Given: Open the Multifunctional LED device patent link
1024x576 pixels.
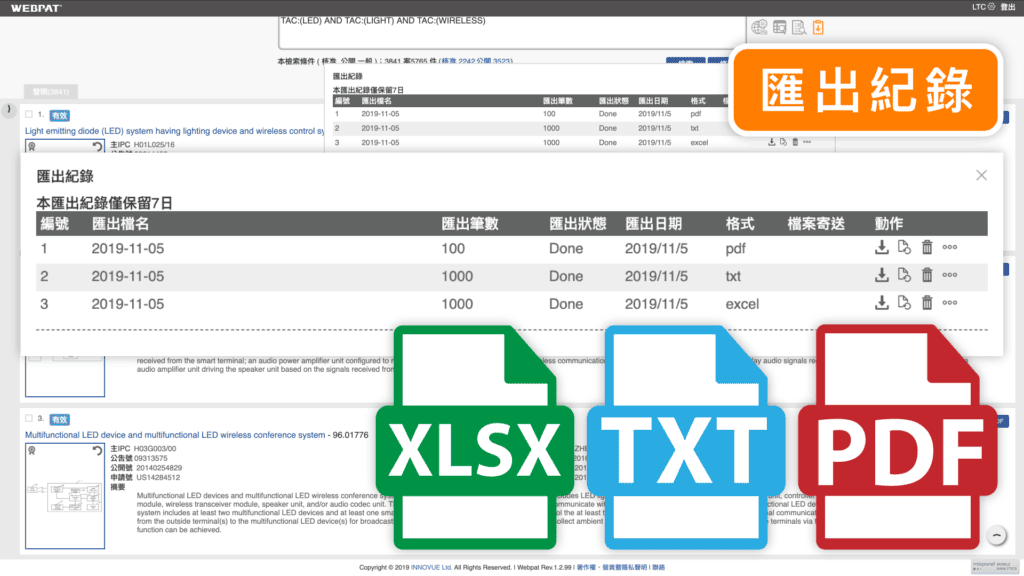Looking at the screenshot, I should click(174, 435).
